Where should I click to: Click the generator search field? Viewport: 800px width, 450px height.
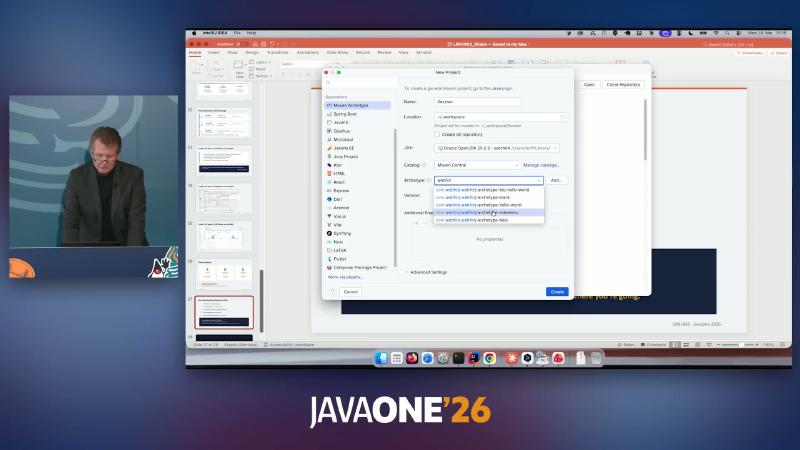click(360, 83)
